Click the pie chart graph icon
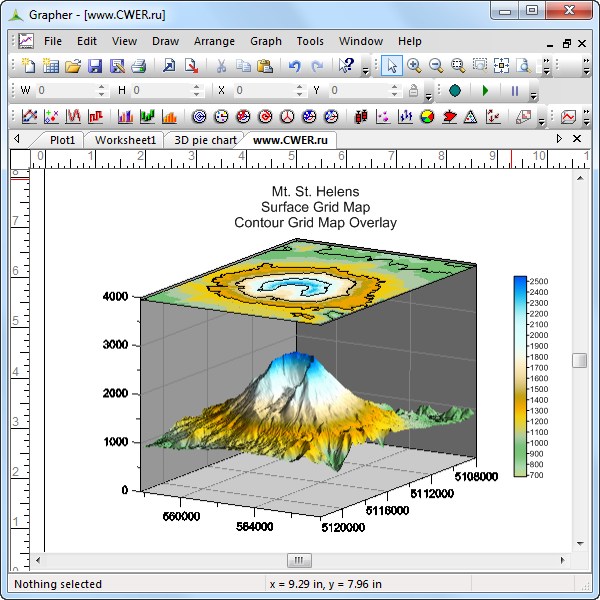600x600 pixels. [427, 117]
